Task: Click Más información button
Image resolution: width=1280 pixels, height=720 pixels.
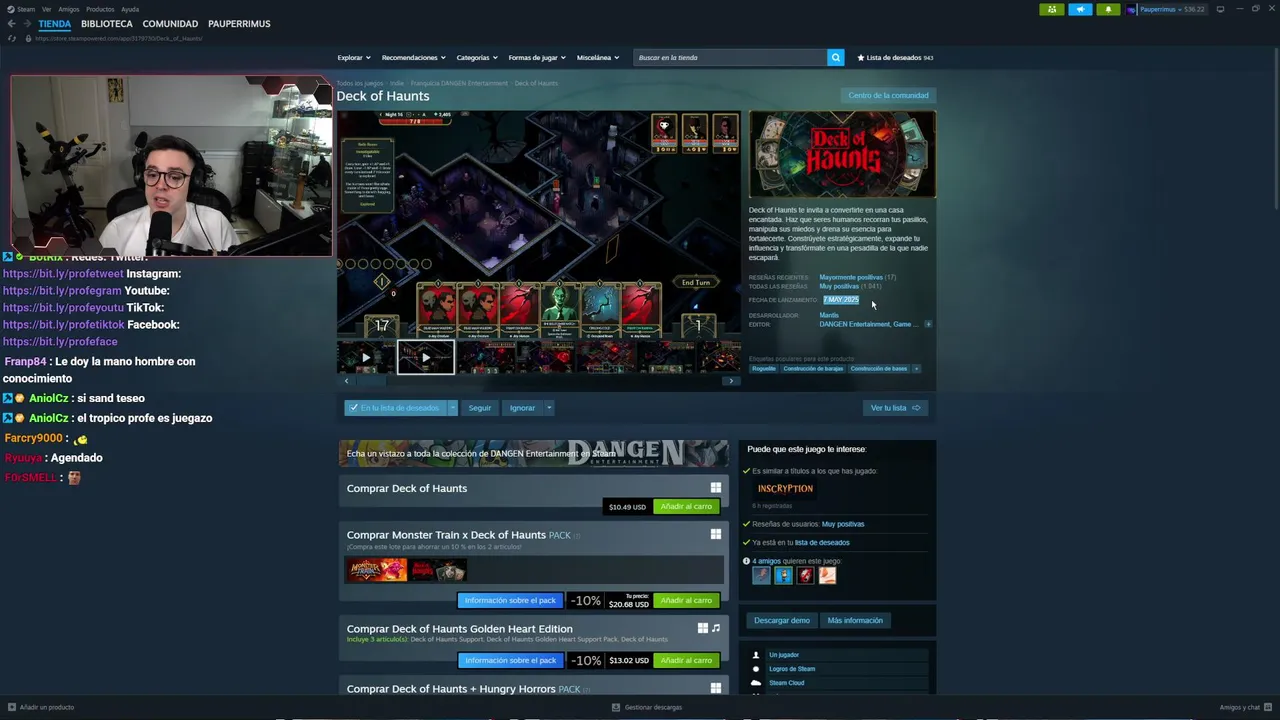Action: point(855,621)
